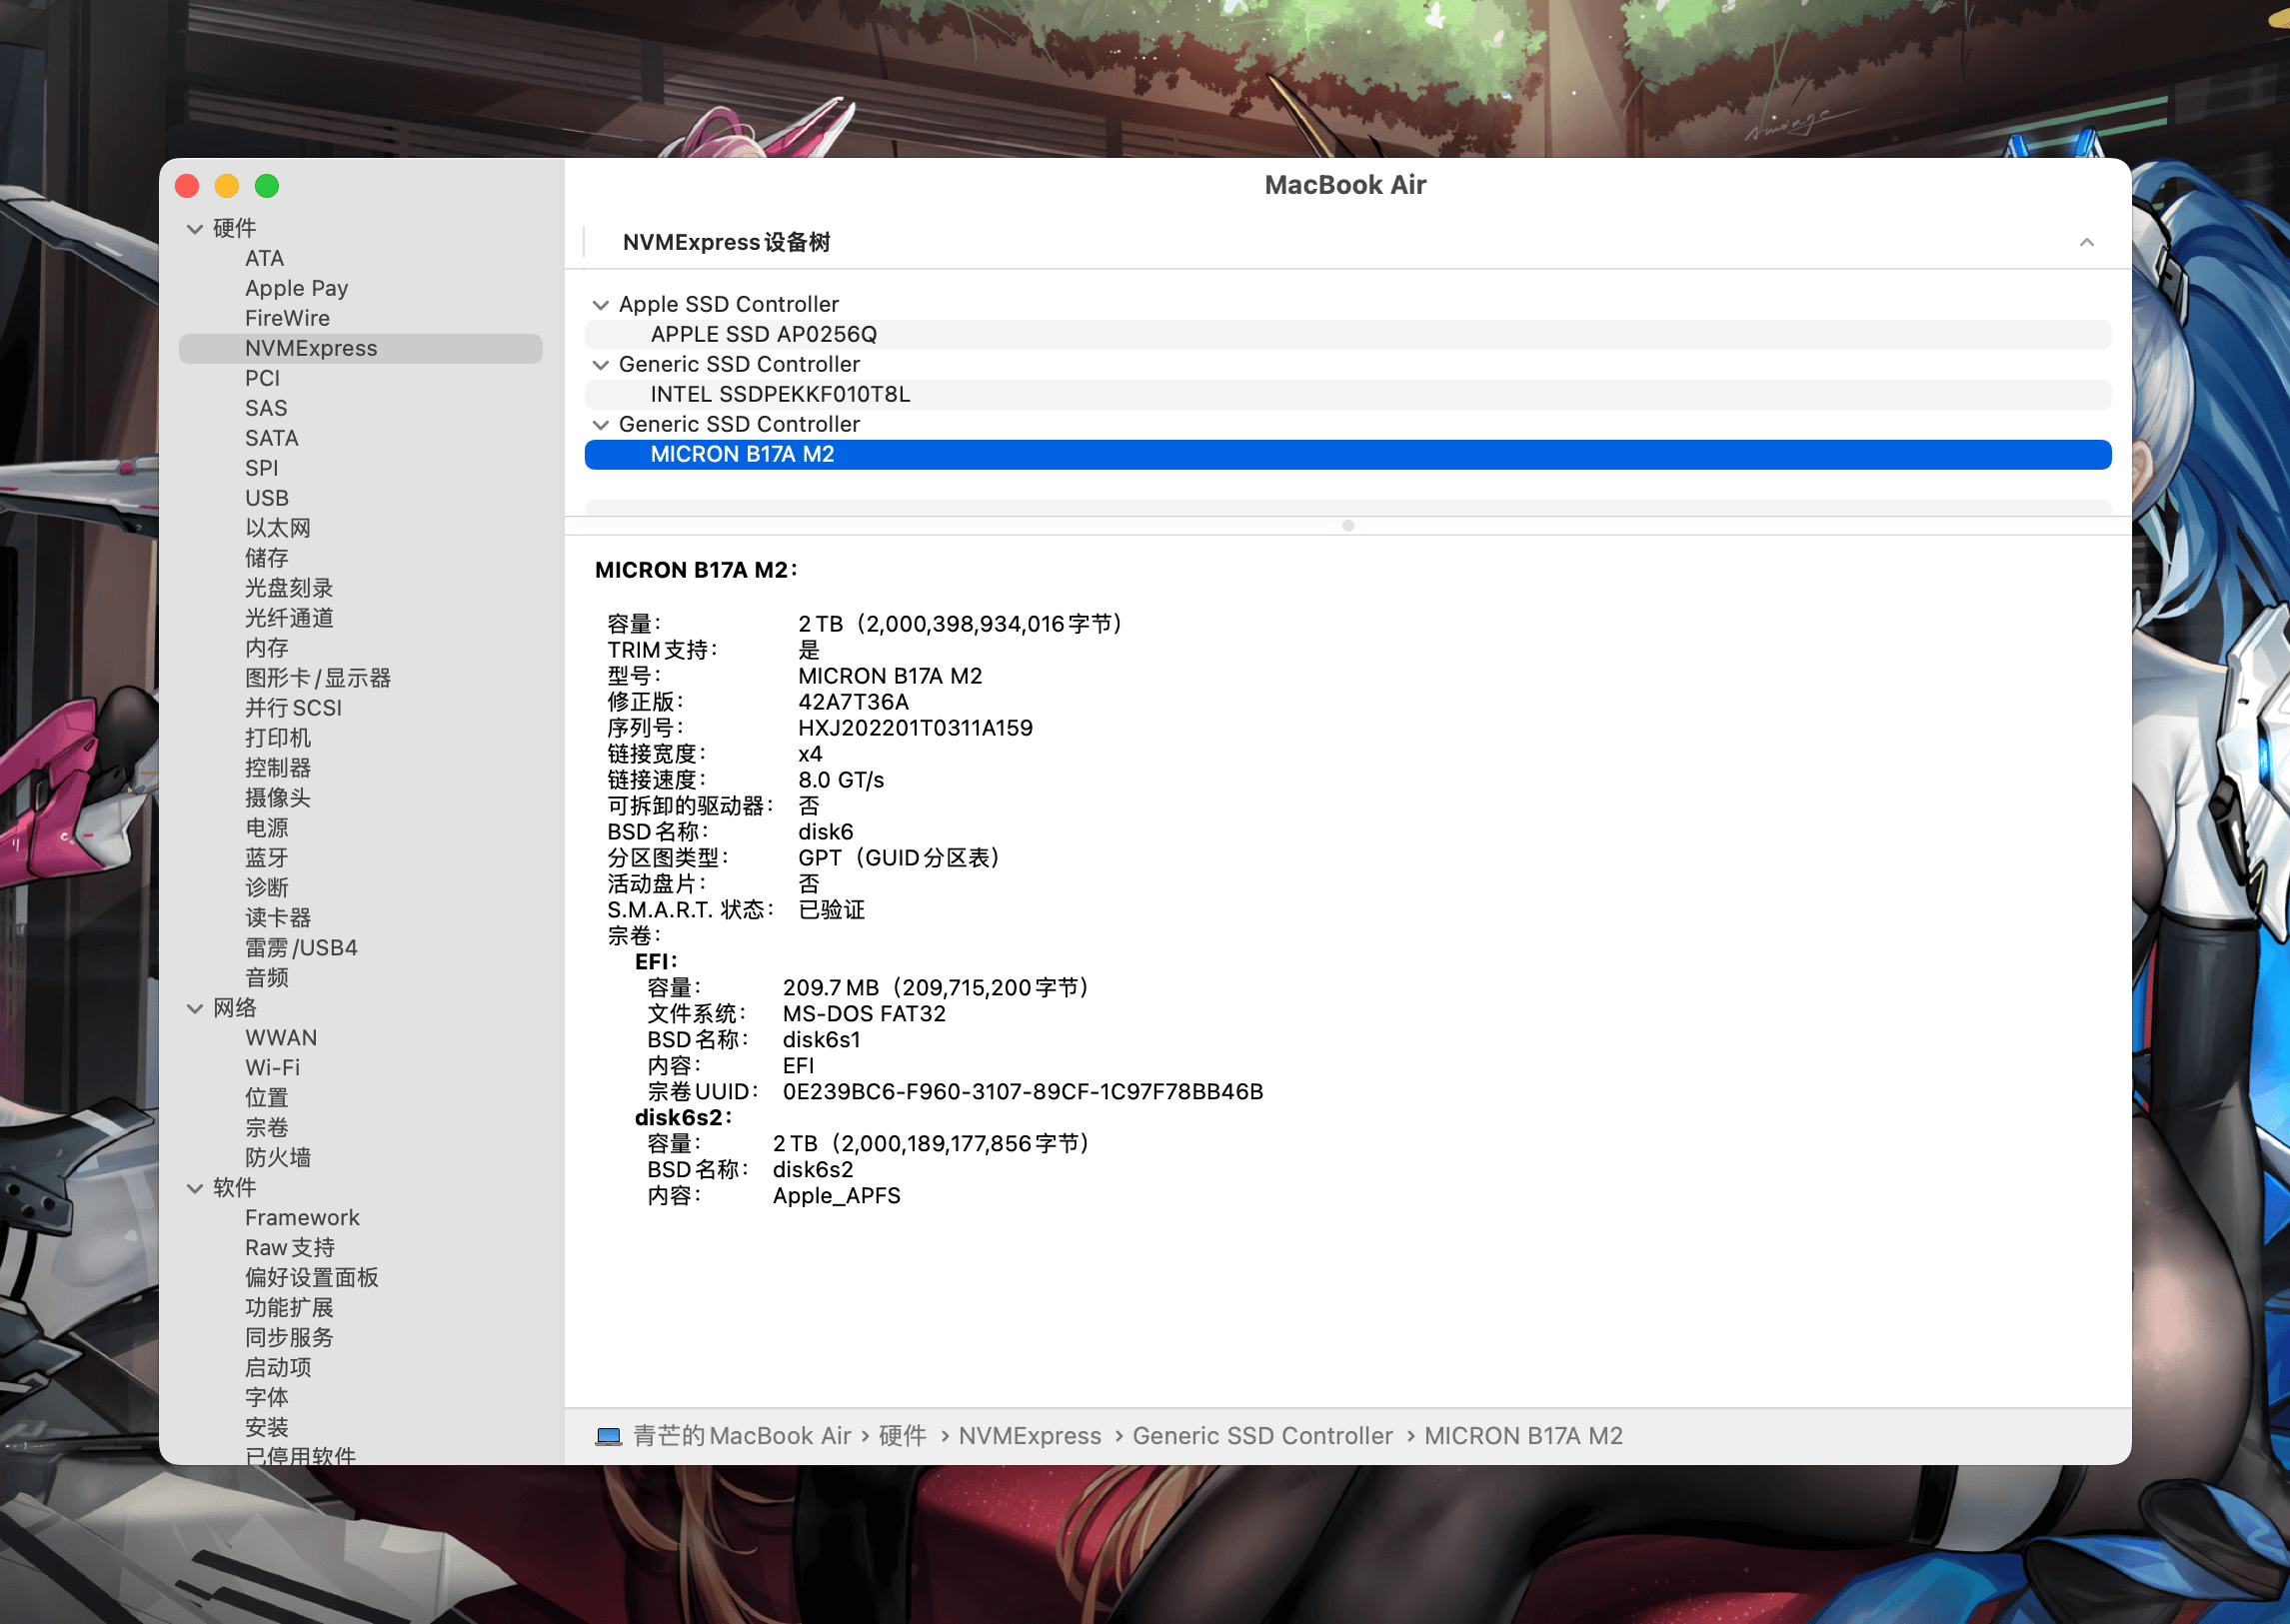The width and height of the screenshot is (2290, 1624).
Task: Collapse the 网络 section in the sidebar
Action: click(x=195, y=1009)
